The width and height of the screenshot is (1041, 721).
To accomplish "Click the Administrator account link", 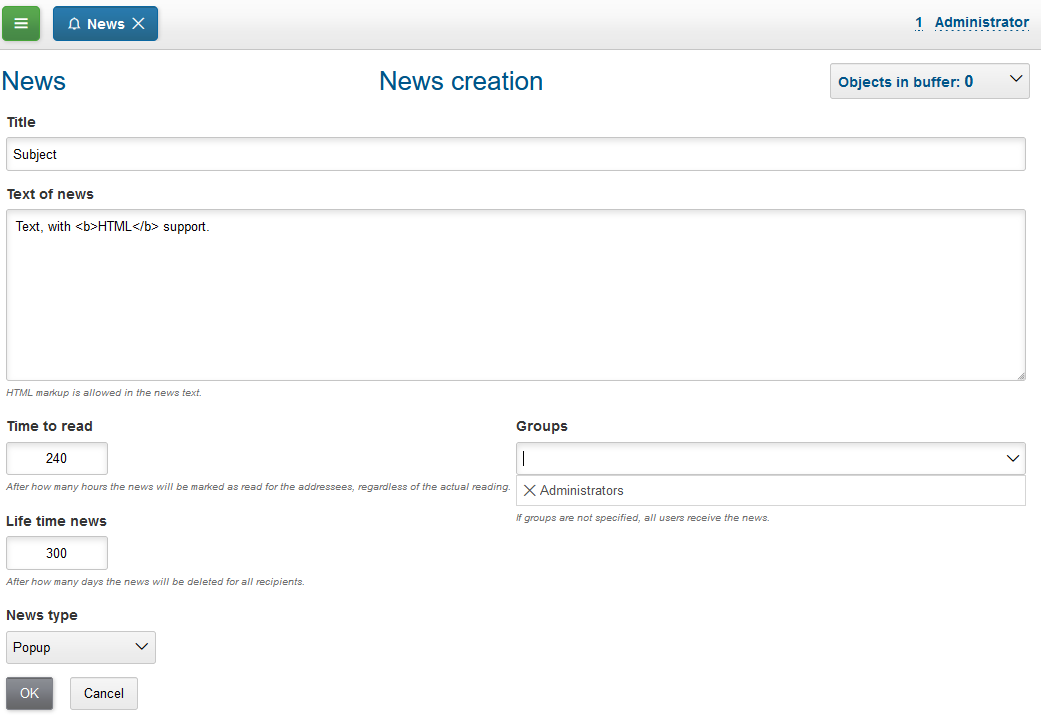I will point(982,22).
